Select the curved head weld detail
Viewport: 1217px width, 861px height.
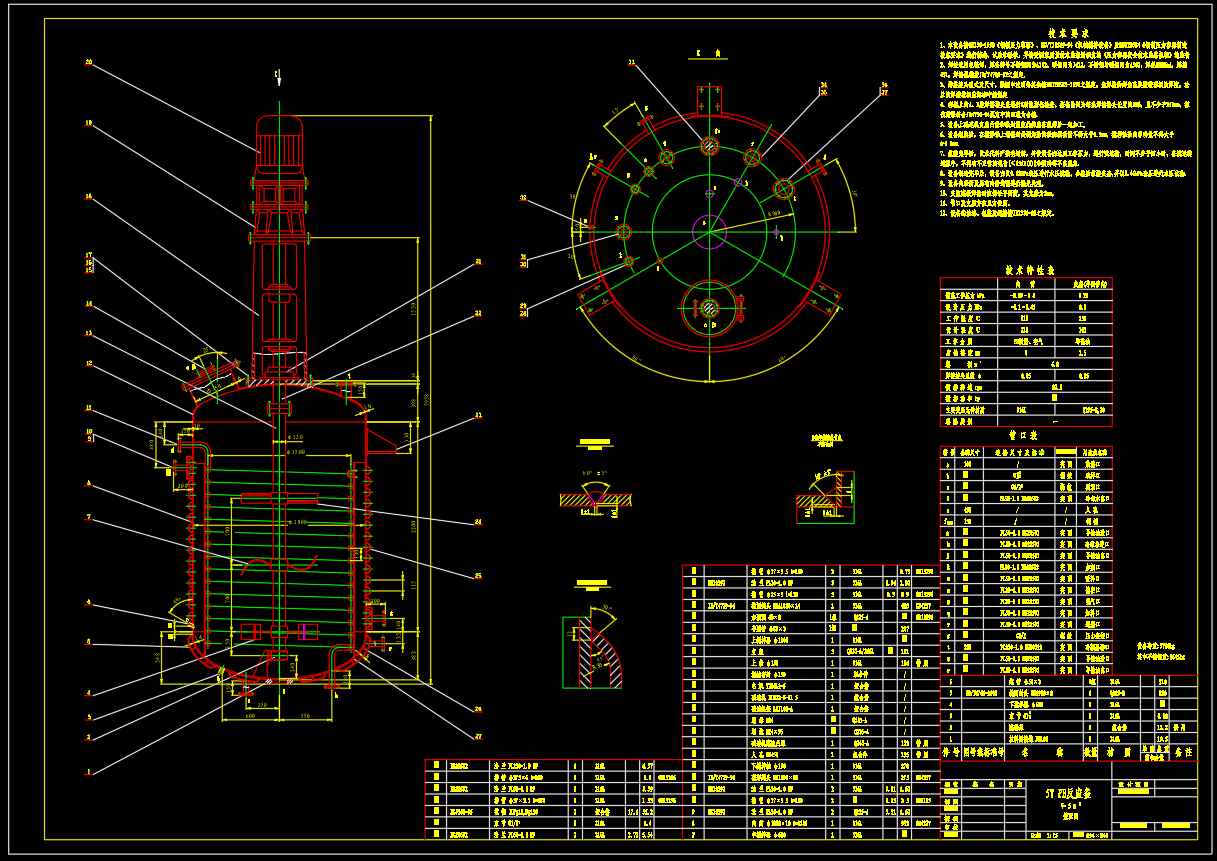click(x=592, y=650)
